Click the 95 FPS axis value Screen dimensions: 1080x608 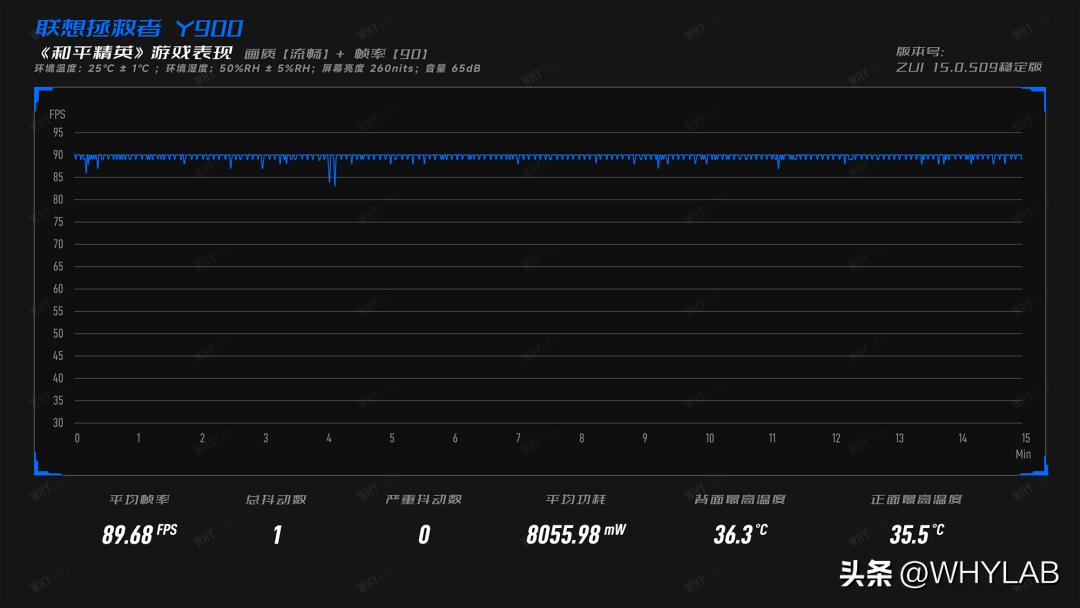(x=58, y=132)
